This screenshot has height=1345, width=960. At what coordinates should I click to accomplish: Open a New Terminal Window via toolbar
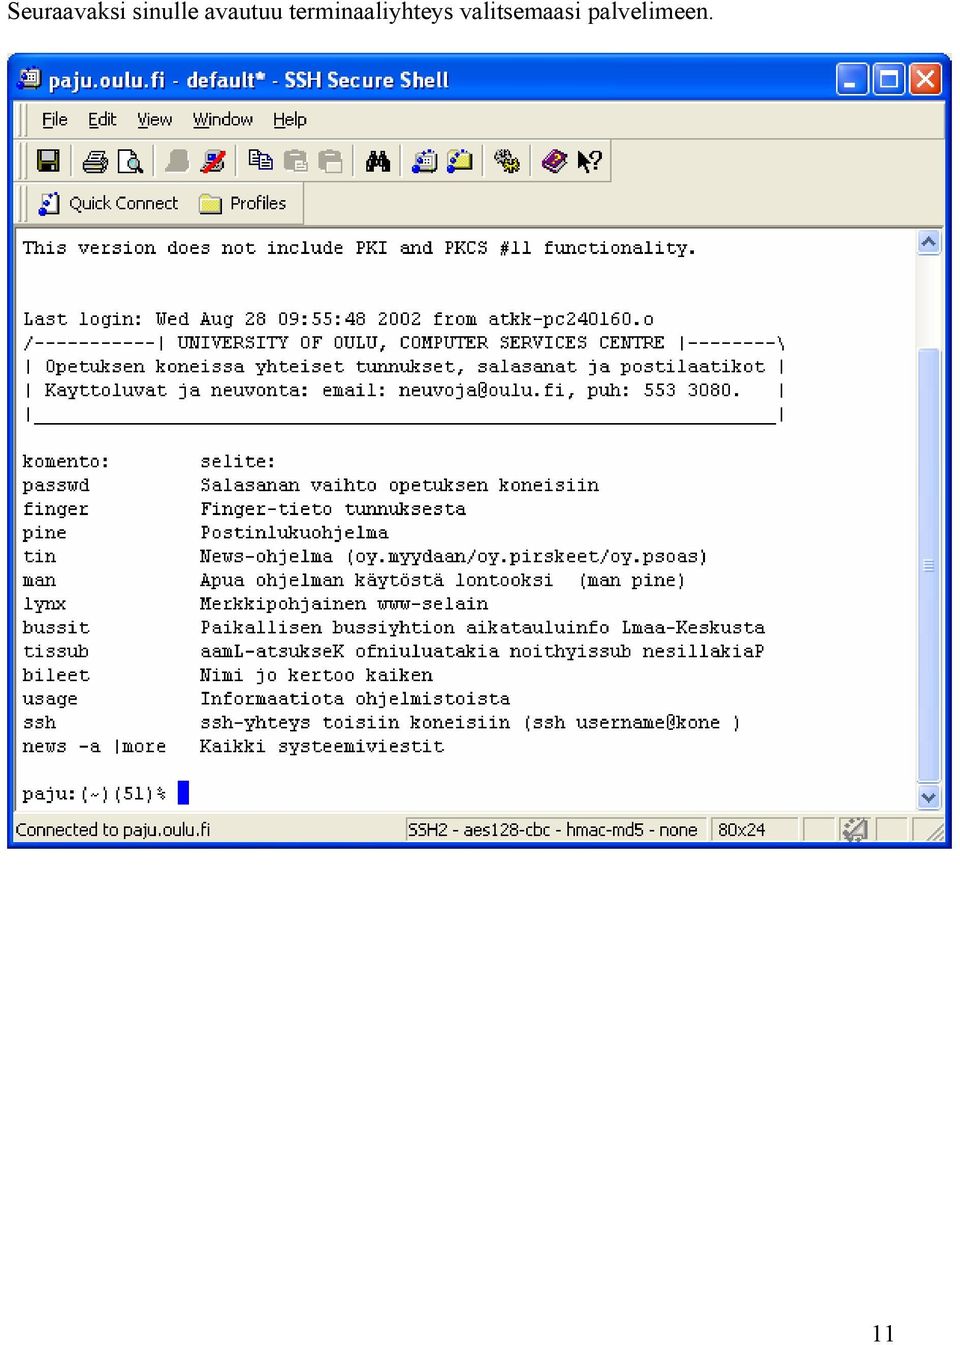425,161
